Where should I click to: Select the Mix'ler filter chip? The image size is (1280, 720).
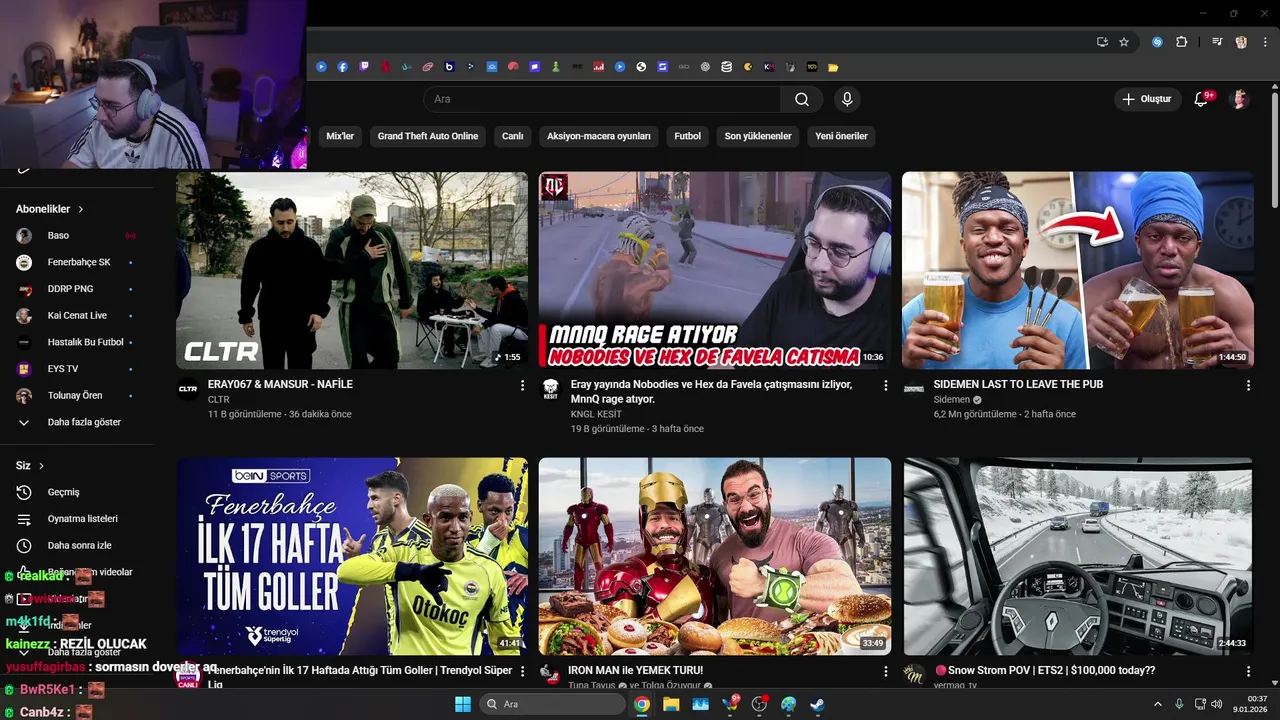(340, 136)
